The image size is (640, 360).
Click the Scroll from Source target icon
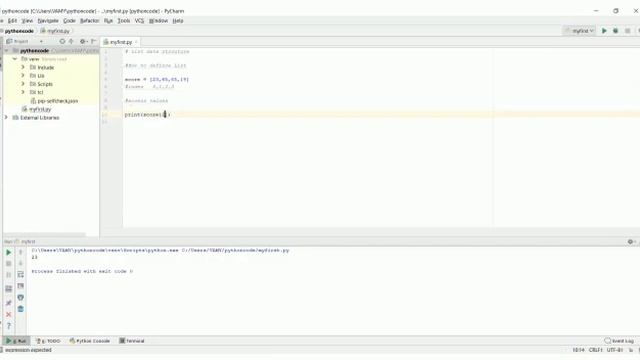(62, 41)
